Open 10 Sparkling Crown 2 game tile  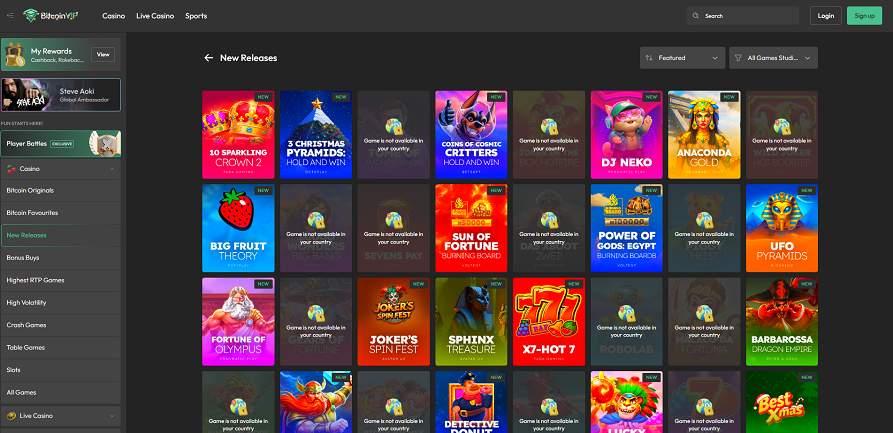pyautogui.click(x=238, y=135)
